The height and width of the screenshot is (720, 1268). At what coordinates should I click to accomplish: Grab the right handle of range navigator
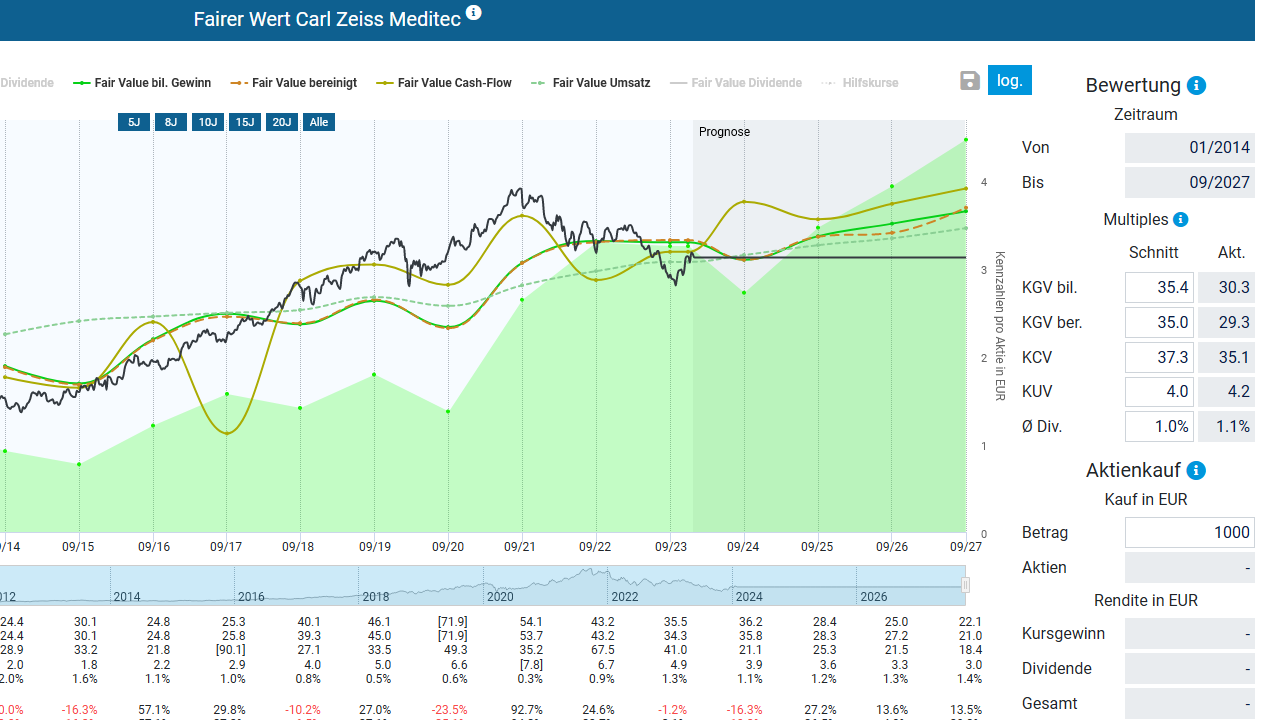(x=966, y=585)
